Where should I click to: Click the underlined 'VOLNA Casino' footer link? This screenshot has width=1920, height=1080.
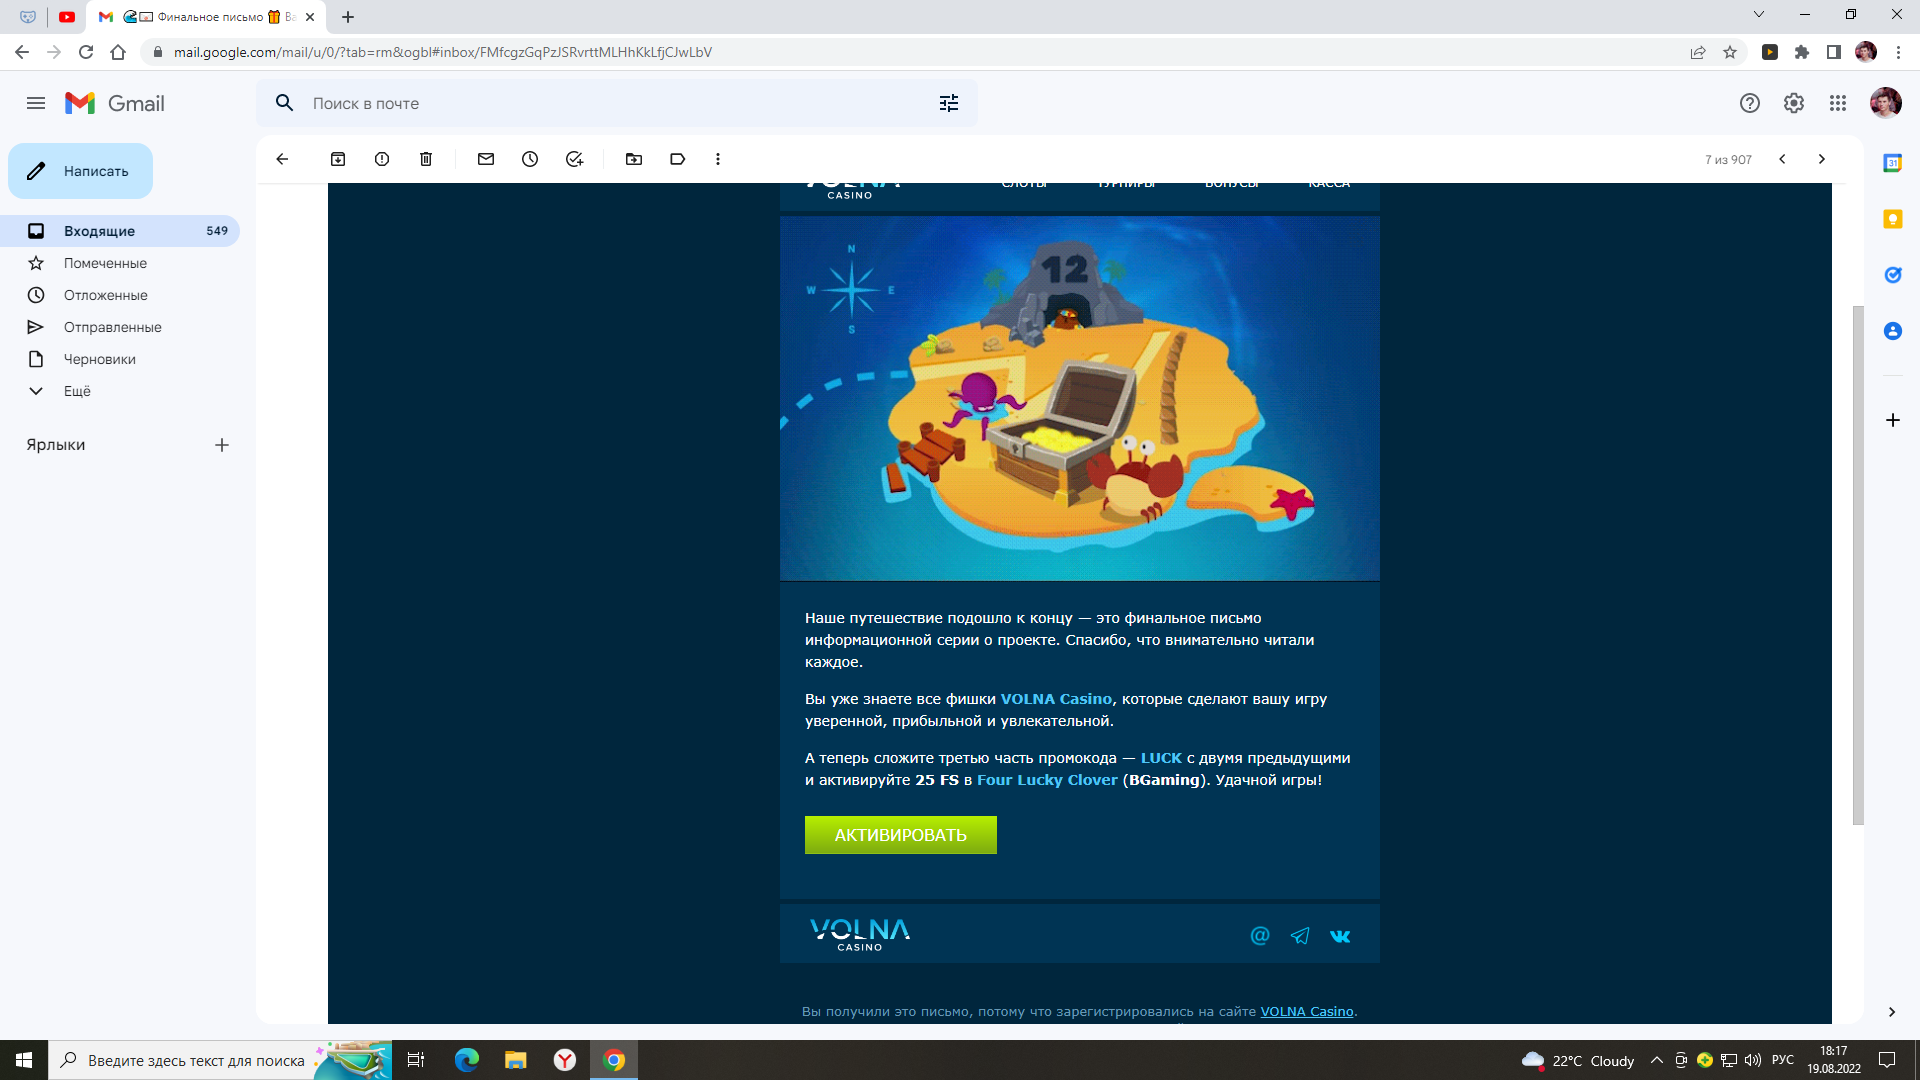1307,1012
